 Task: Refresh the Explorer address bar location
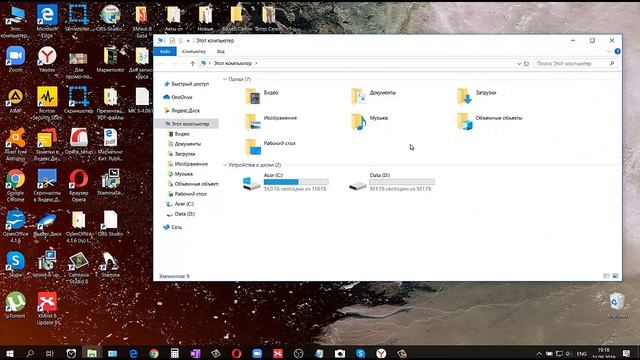click(x=526, y=64)
